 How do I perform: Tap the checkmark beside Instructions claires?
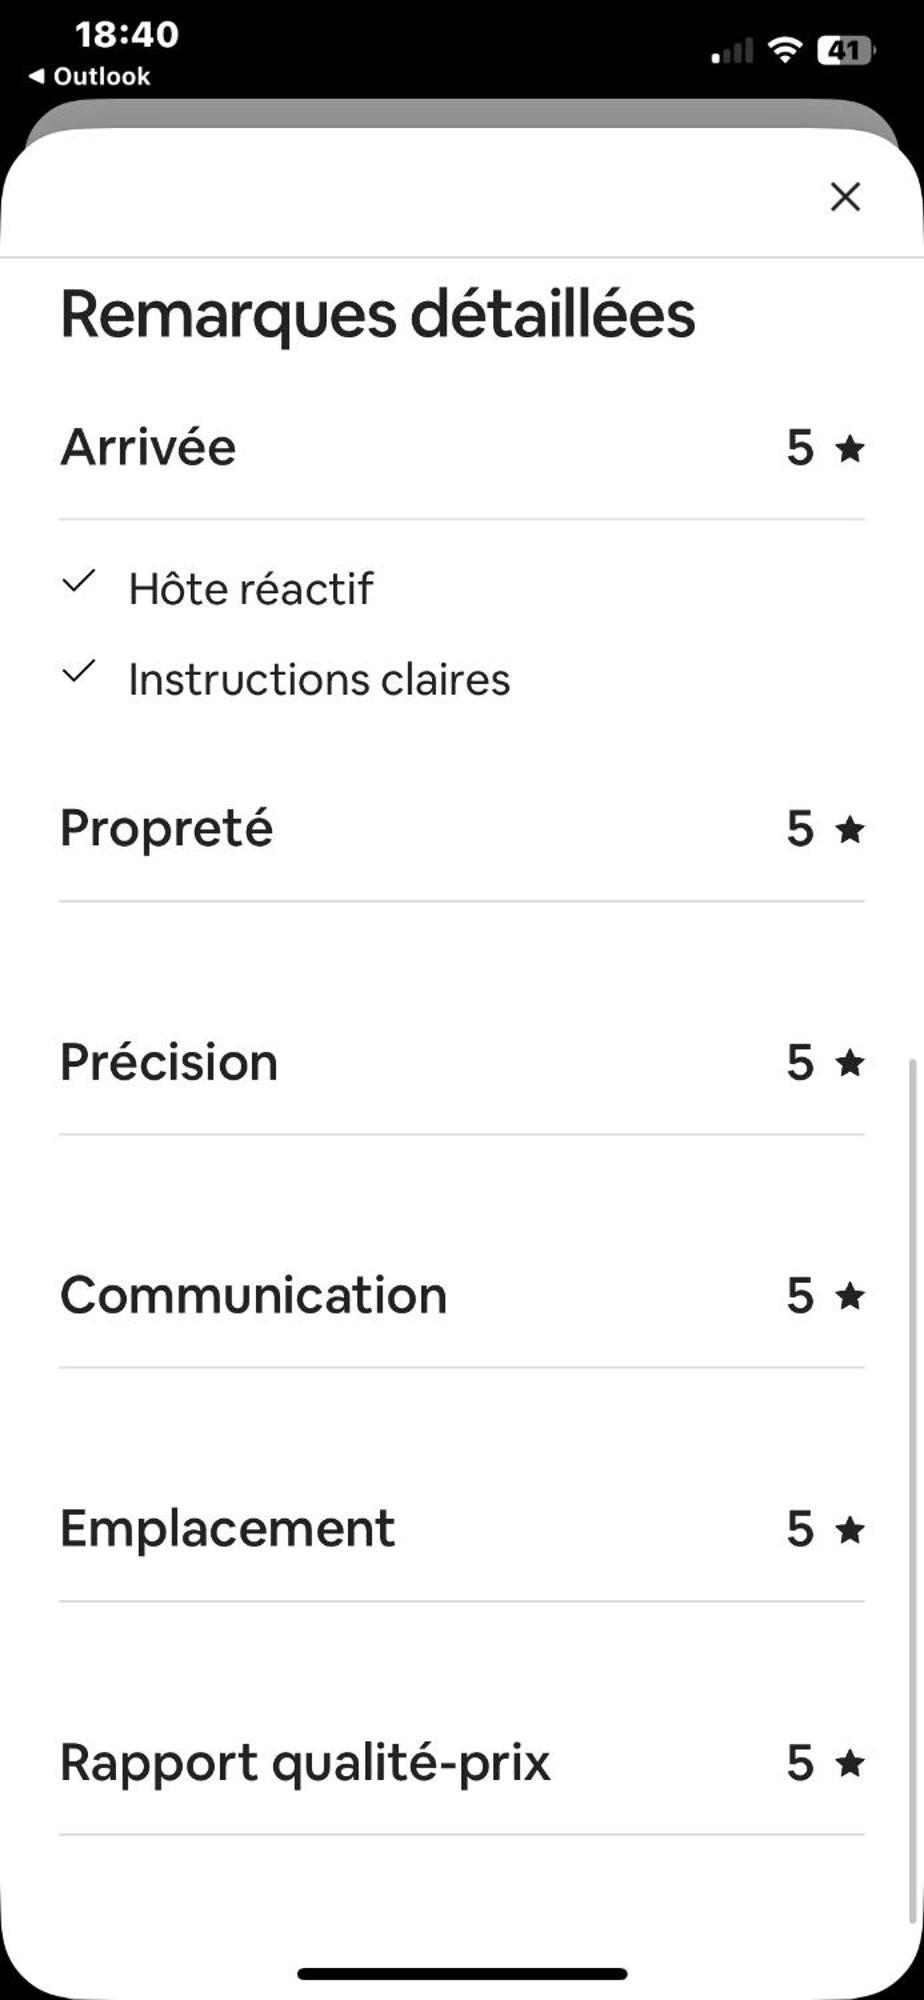click(78, 672)
